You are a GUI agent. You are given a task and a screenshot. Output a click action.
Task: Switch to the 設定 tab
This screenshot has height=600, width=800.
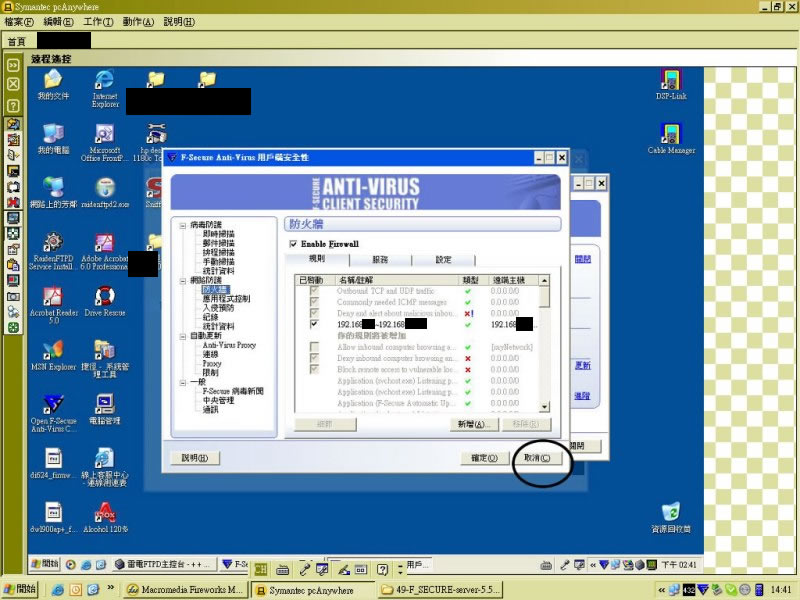[443, 260]
